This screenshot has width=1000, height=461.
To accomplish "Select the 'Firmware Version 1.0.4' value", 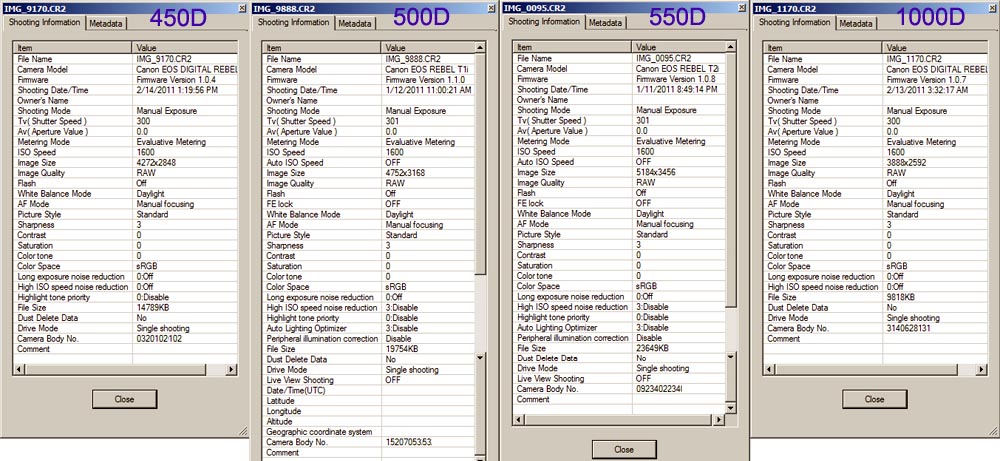I will coord(176,80).
